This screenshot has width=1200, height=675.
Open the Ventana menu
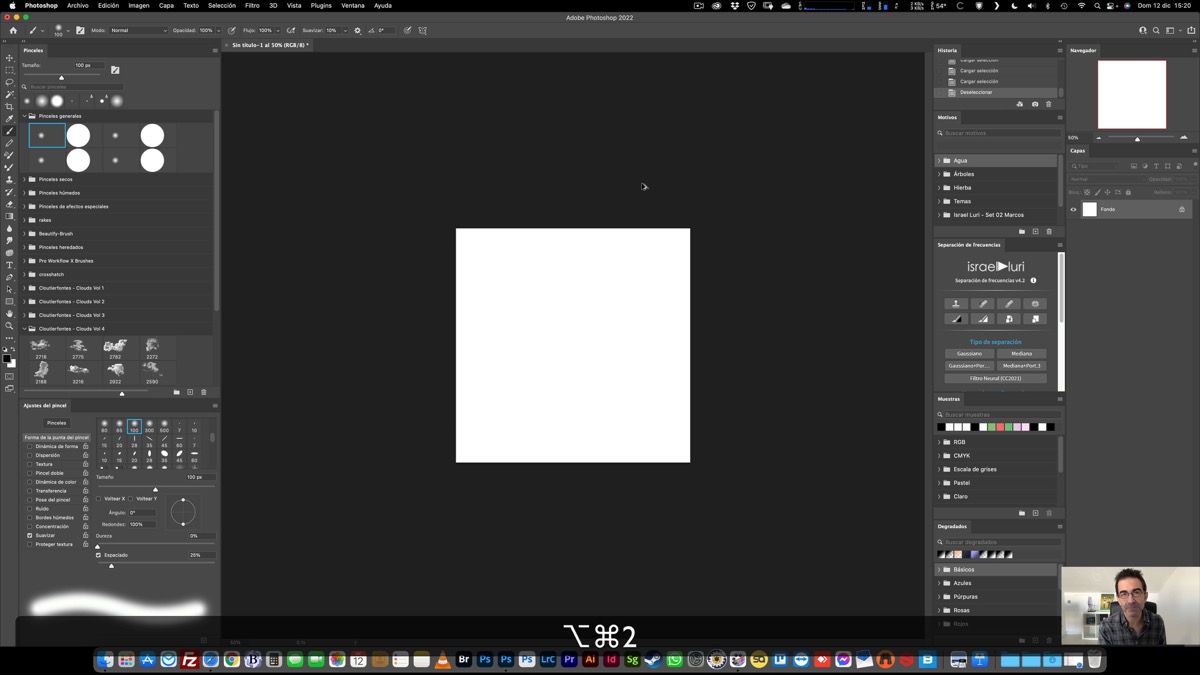pos(352,6)
